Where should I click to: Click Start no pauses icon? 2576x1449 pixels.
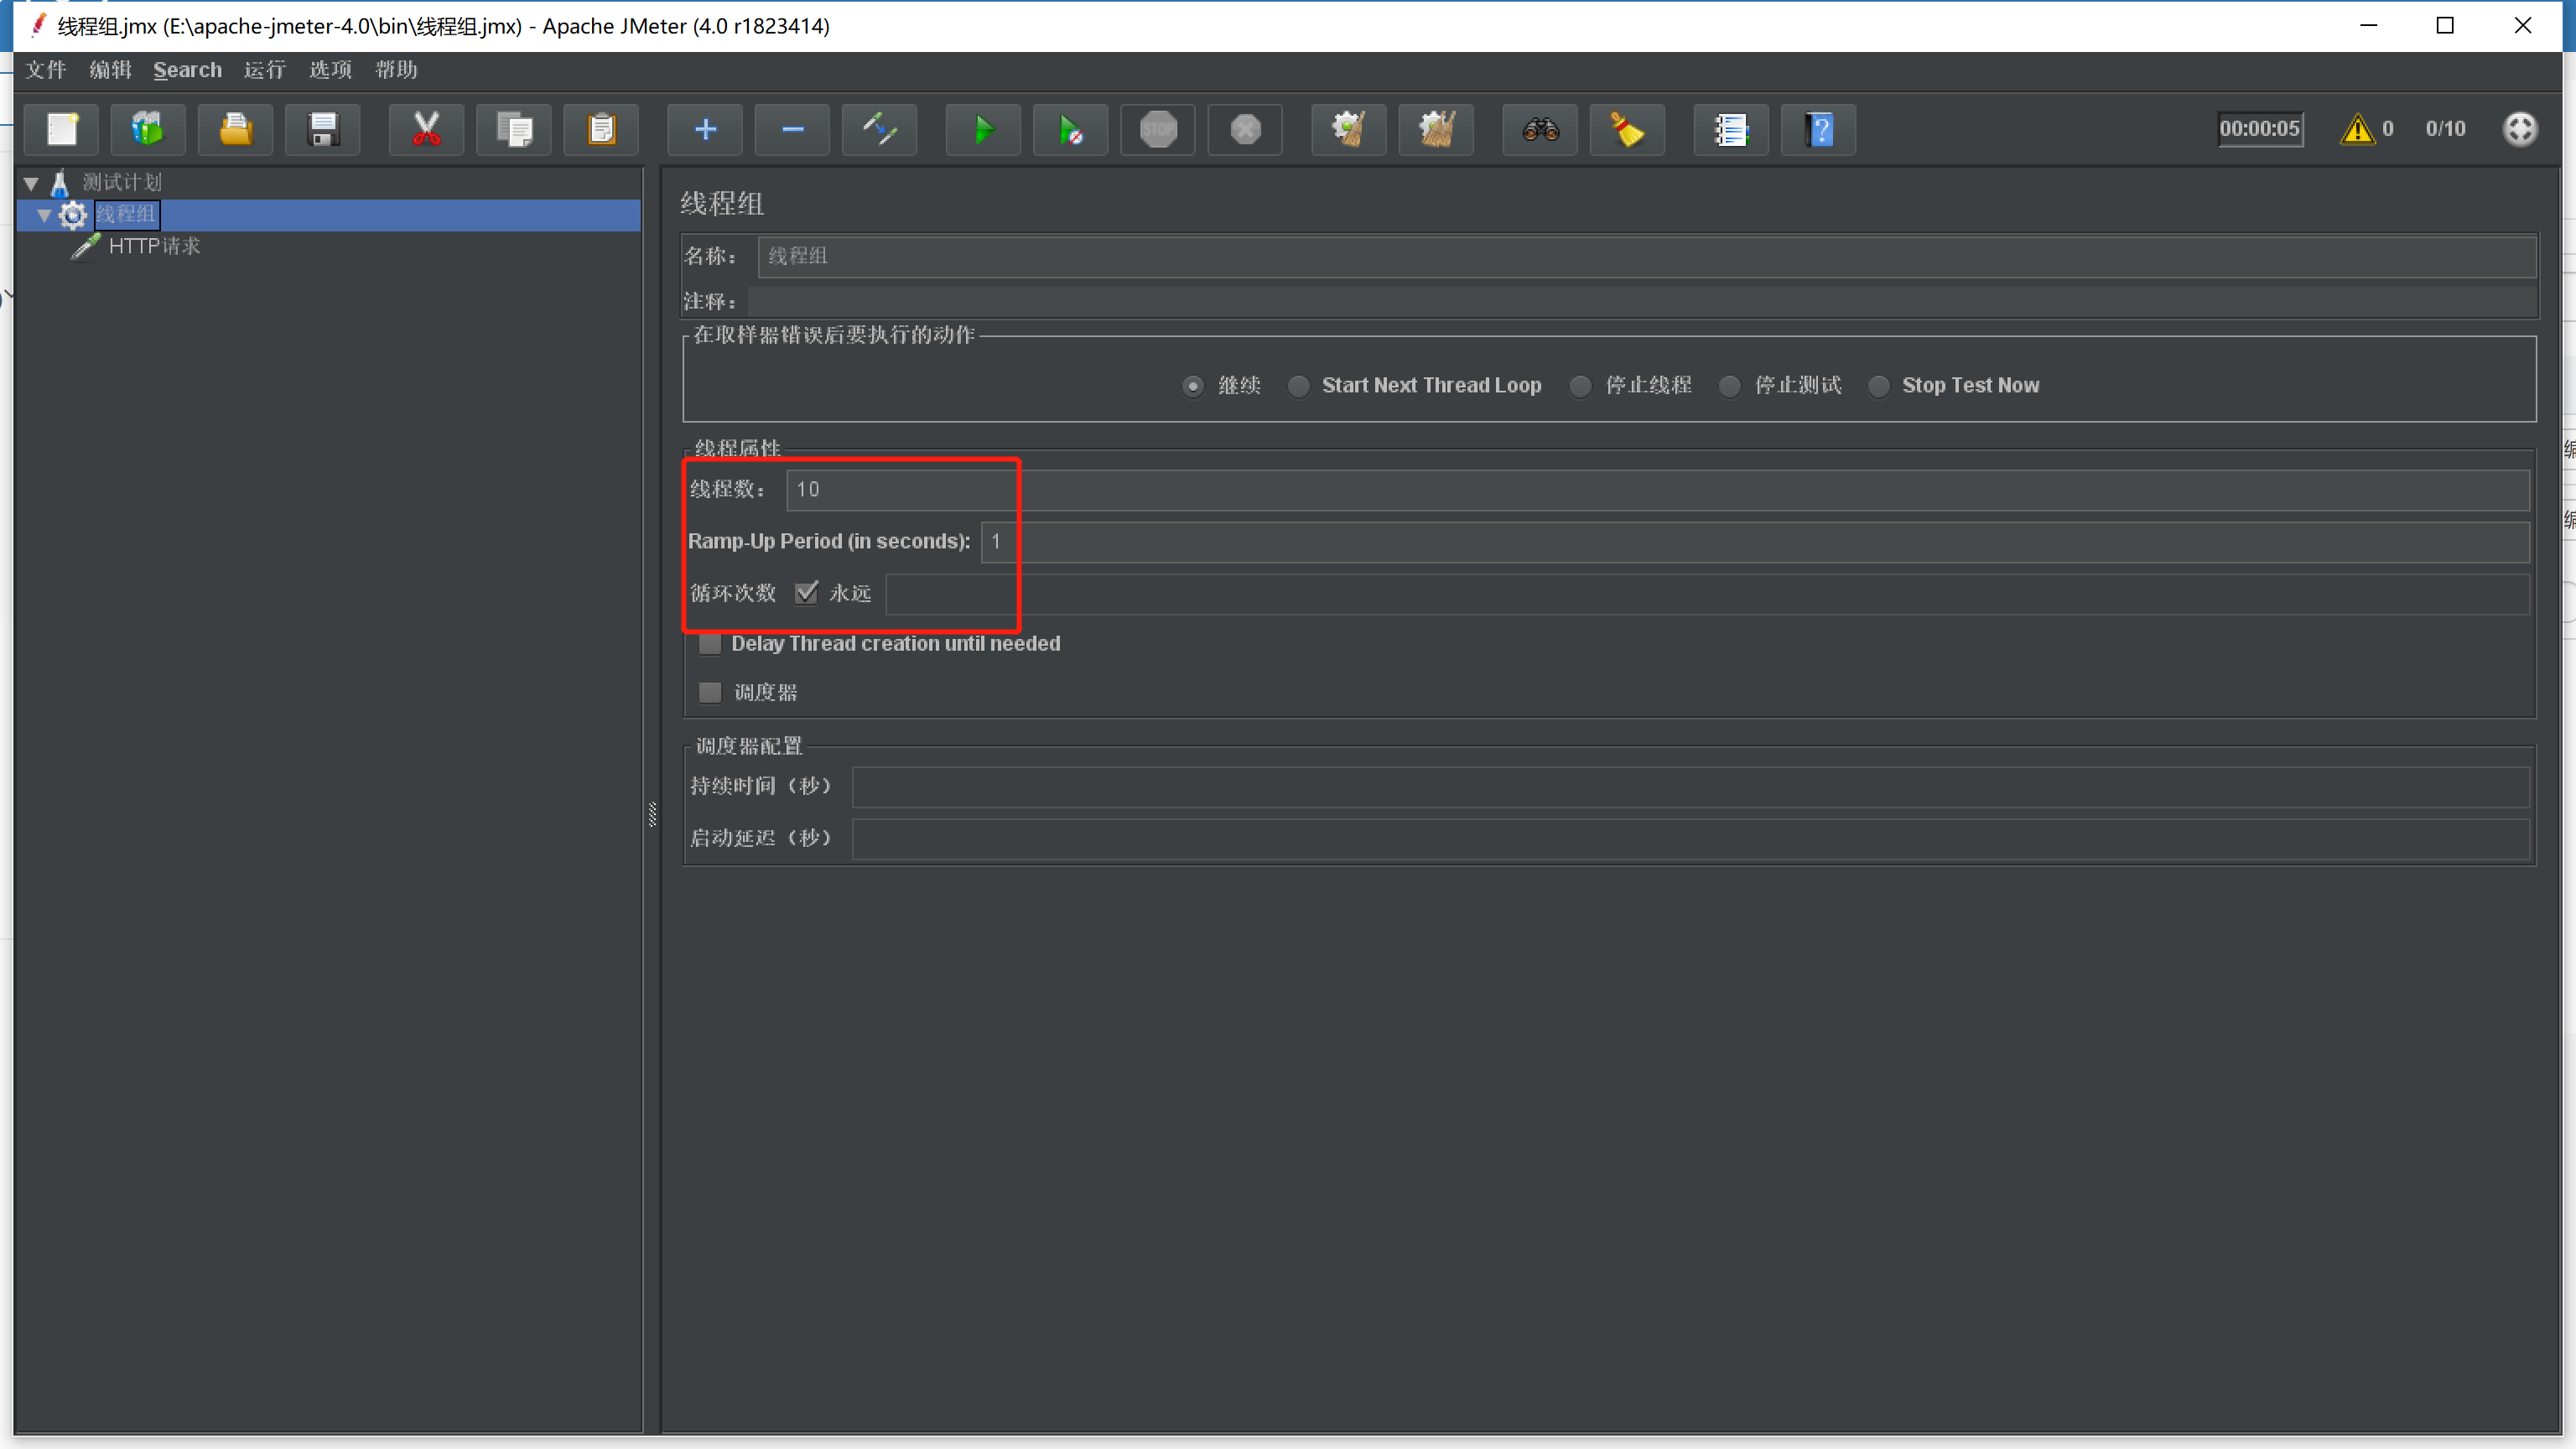(x=1071, y=129)
